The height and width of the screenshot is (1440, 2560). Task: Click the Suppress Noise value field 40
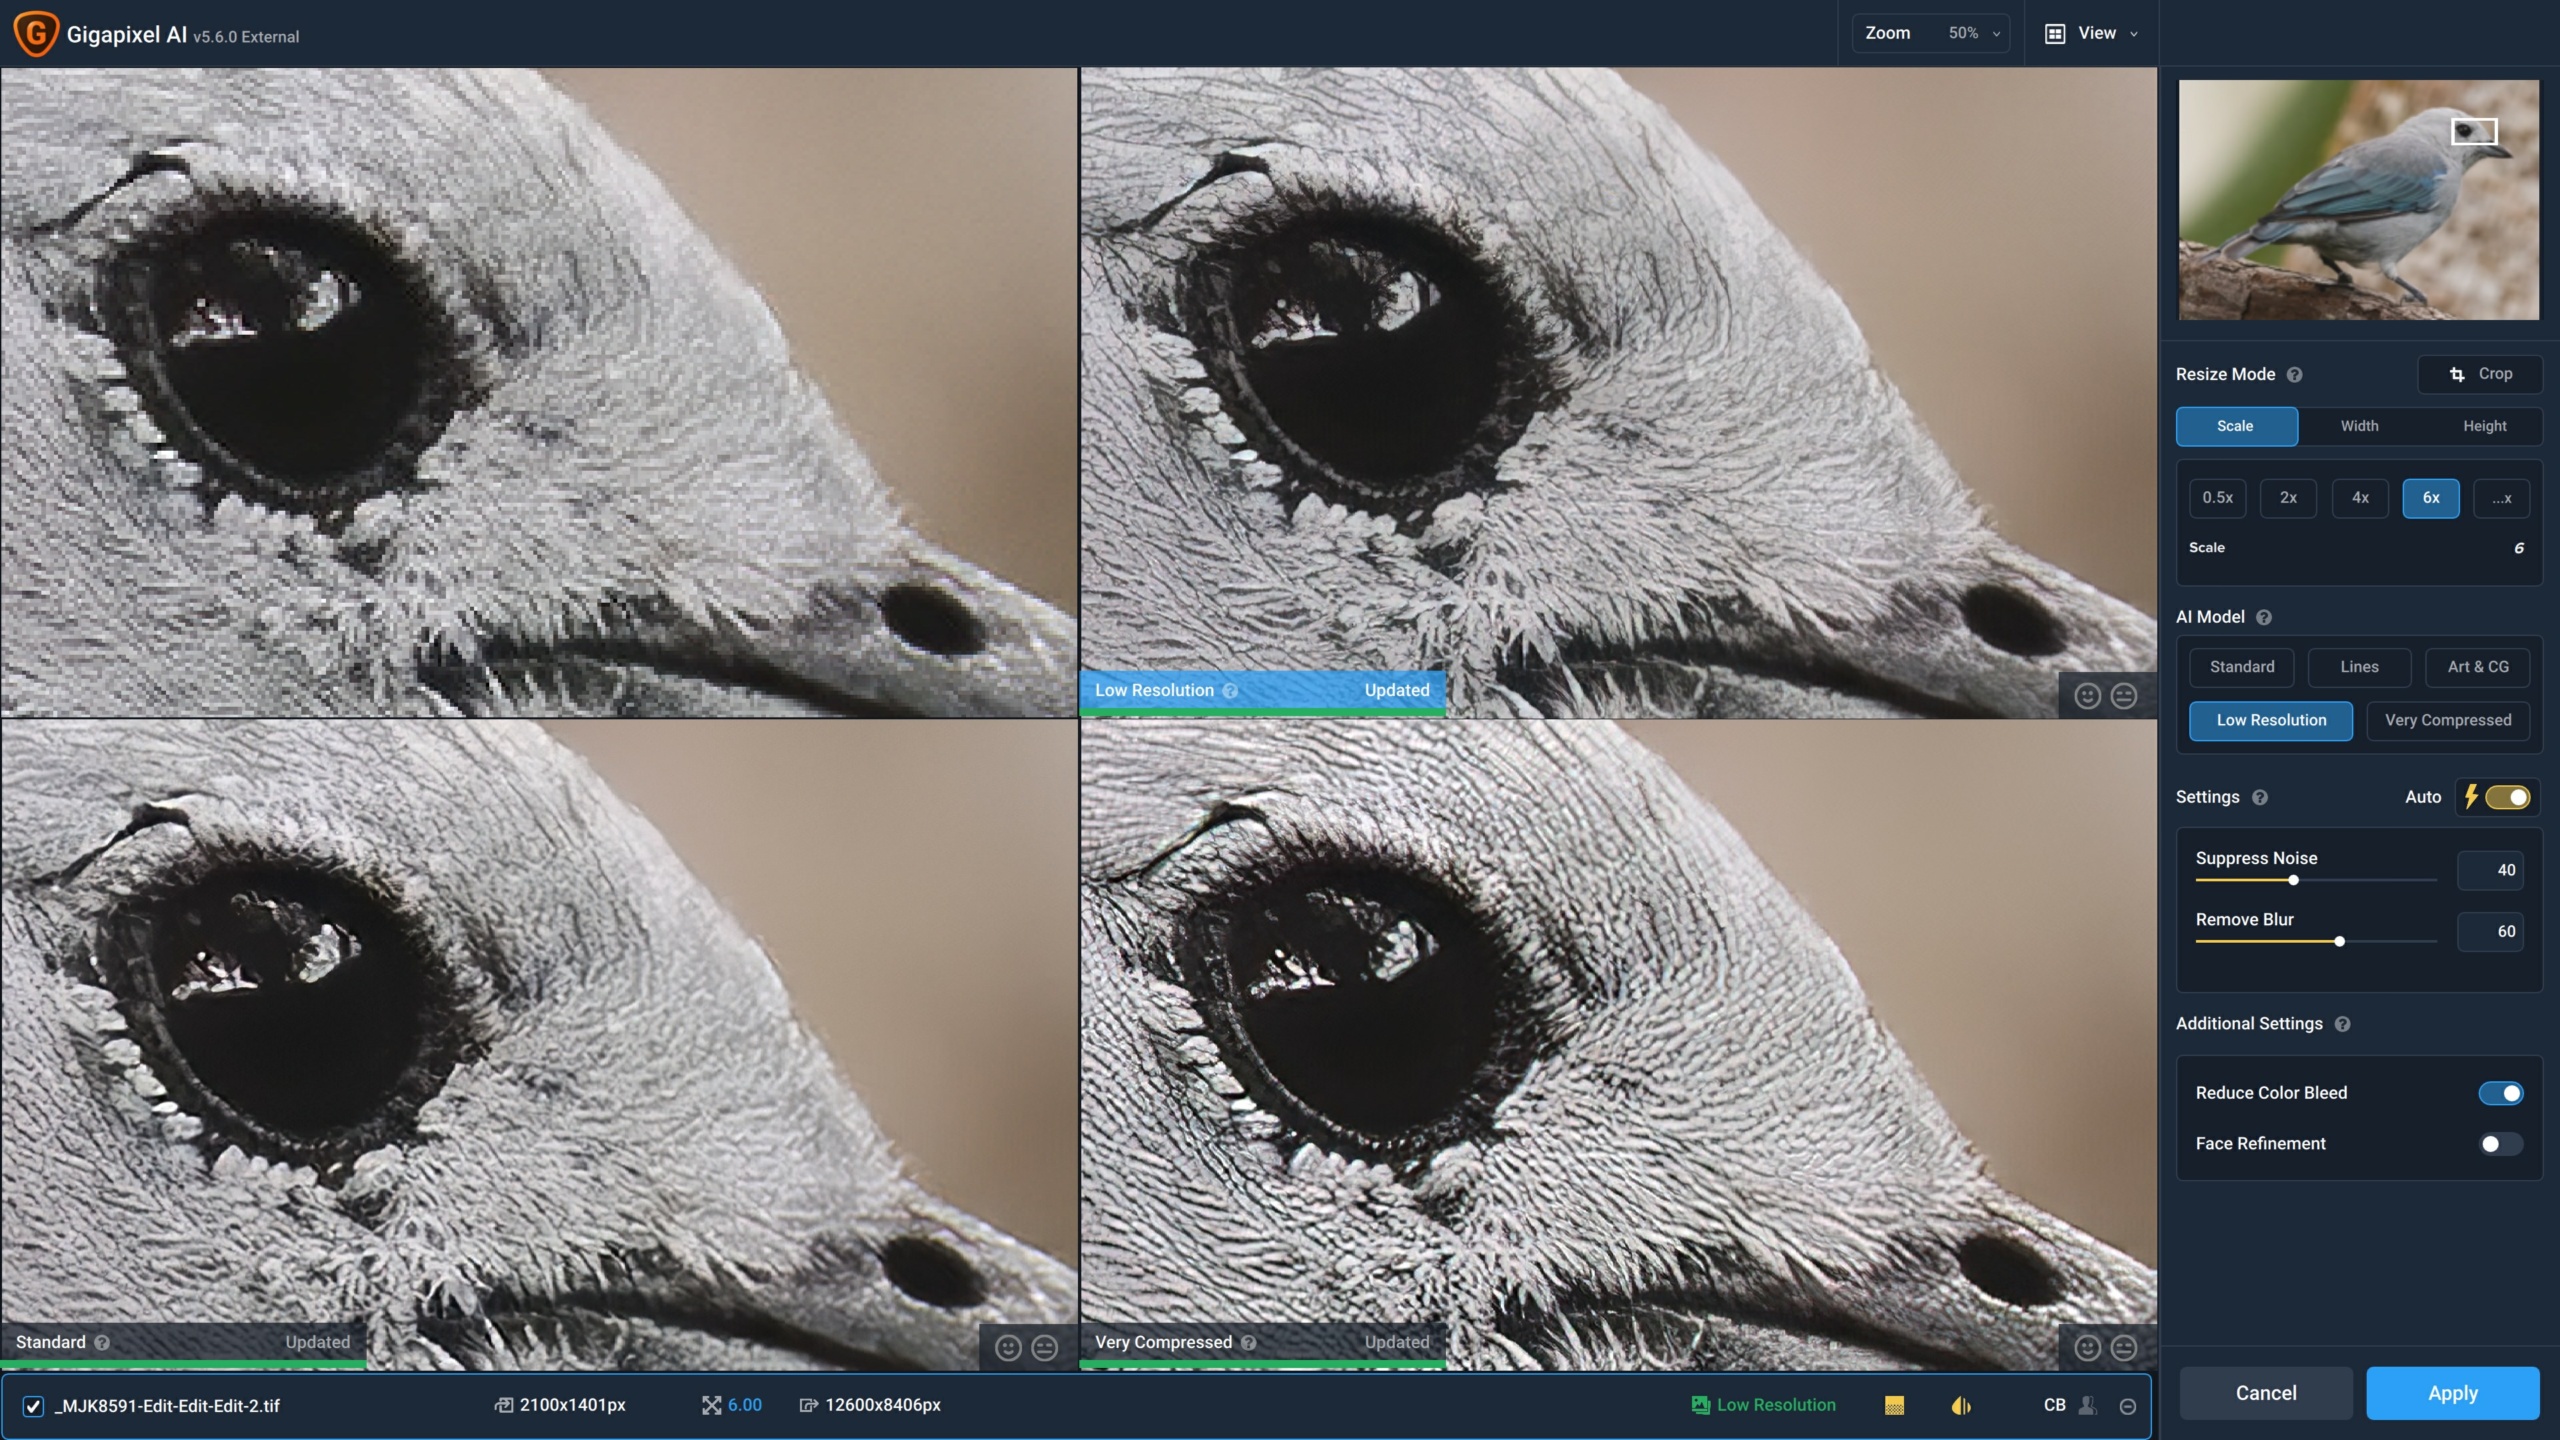pos(2490,871)
